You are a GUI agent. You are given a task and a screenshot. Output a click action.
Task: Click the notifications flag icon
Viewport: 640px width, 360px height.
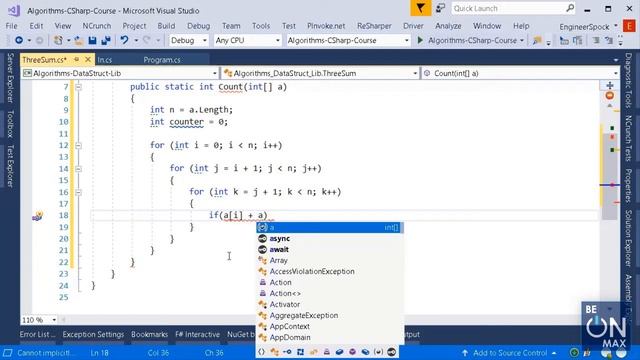point(420,8)
